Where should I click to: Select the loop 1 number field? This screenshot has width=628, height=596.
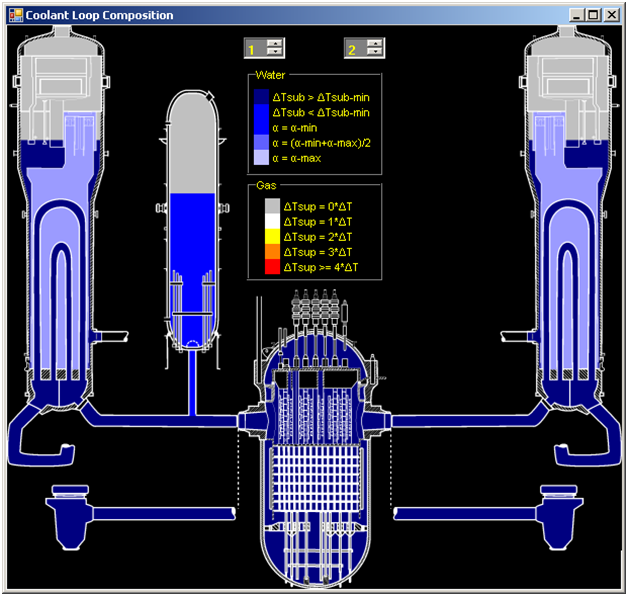pos(256,48)
